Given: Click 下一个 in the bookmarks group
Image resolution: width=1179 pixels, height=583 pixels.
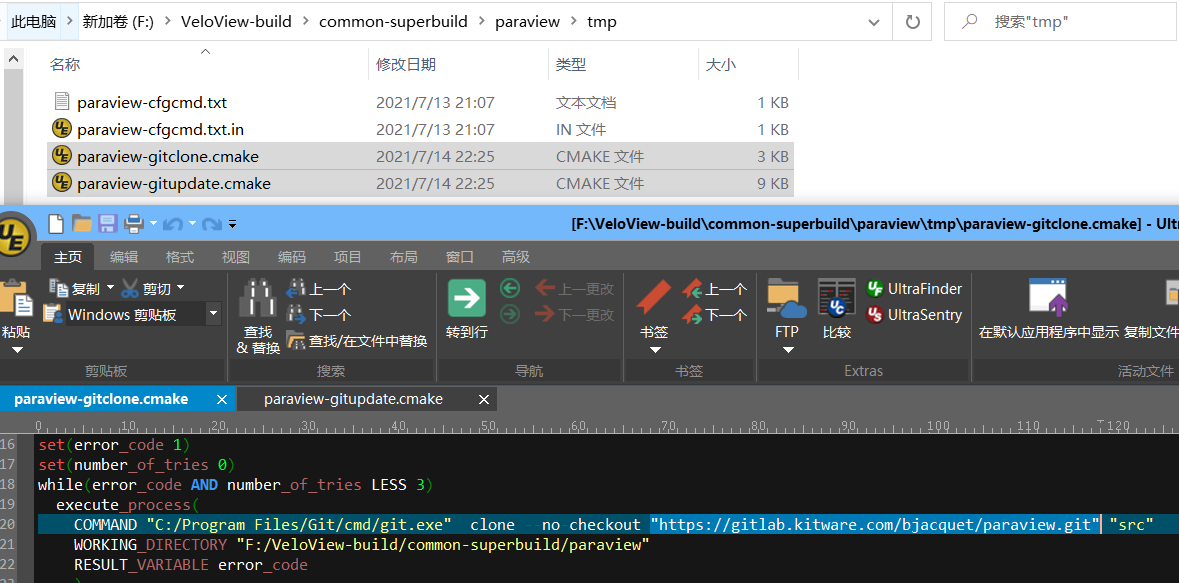Looking at the screenshot, I should point(714,314).
